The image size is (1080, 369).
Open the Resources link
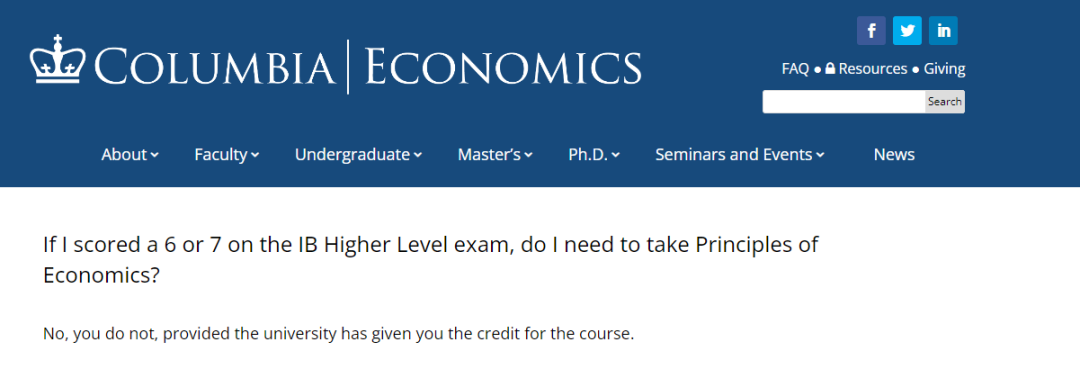pyautogui.click(x=873, y=69)
